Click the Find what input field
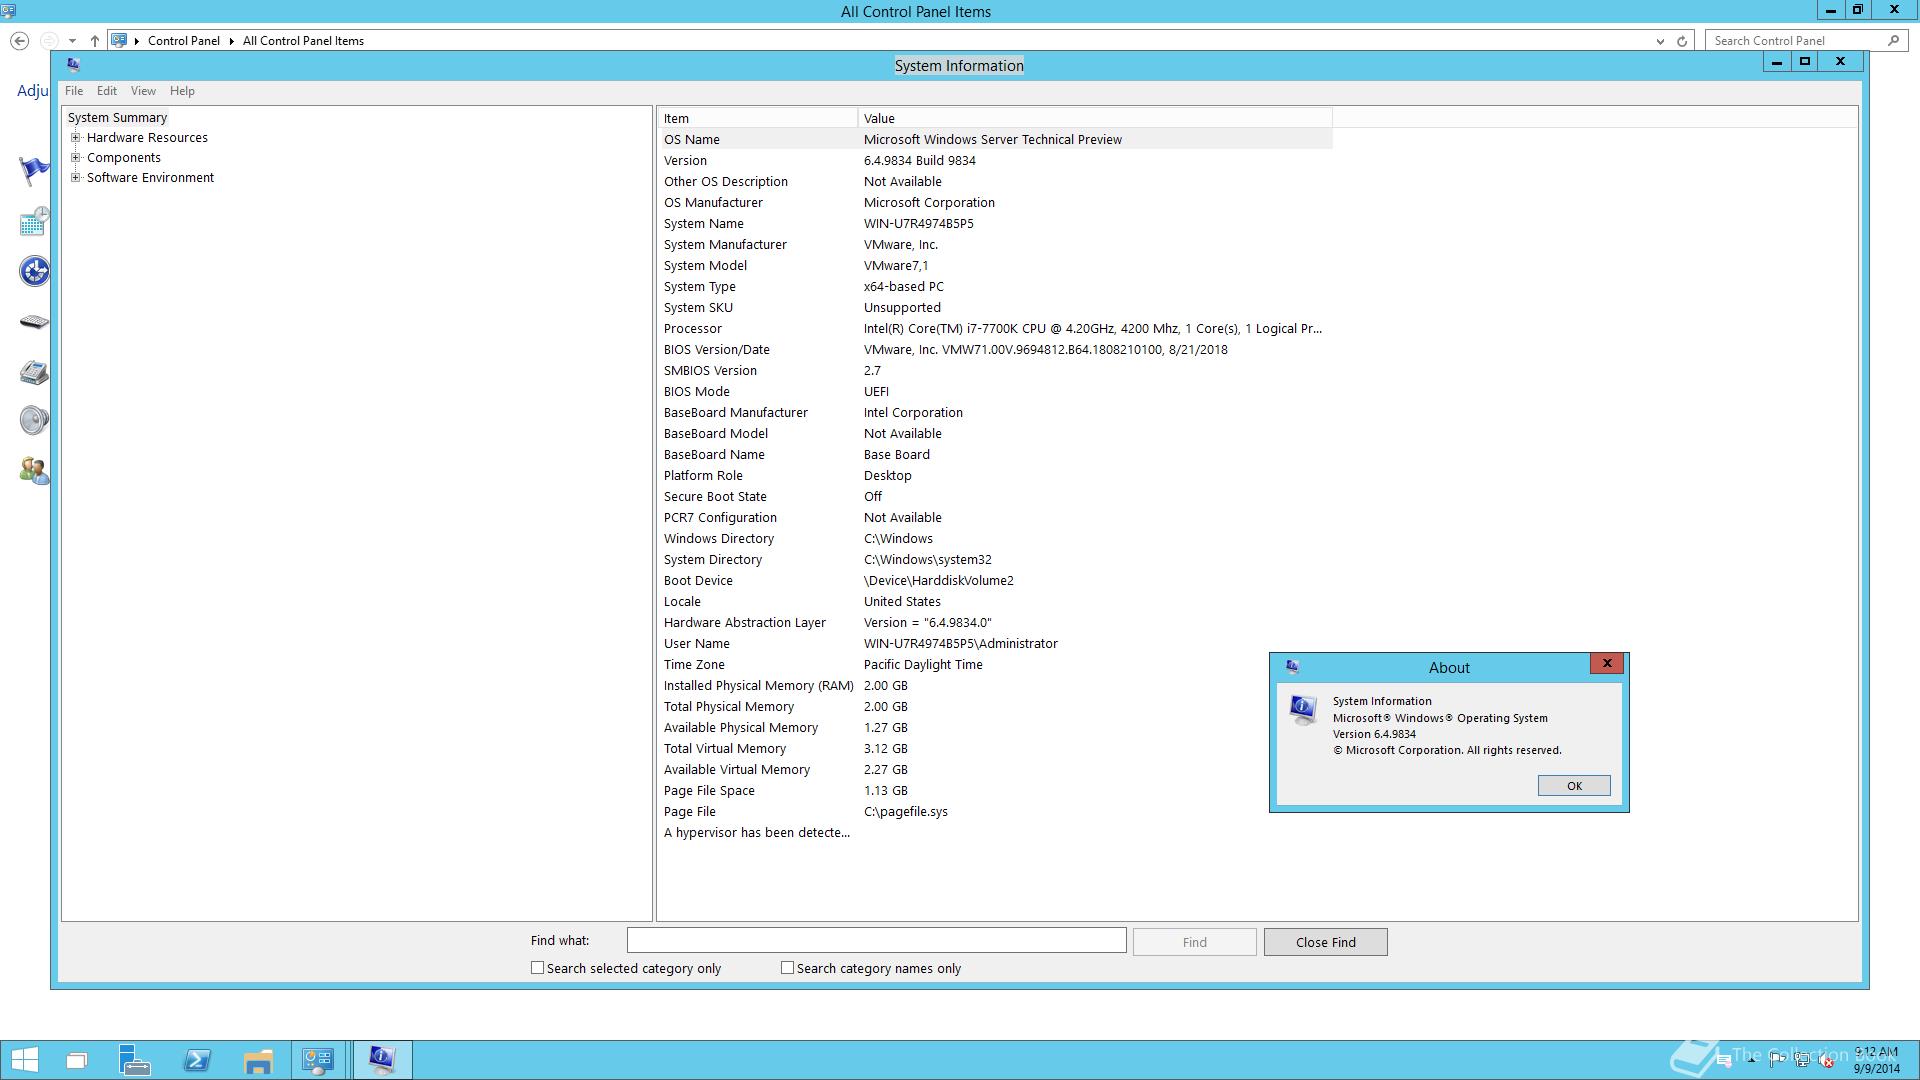Viewport: 1920px width, 1080px height. 876,941
